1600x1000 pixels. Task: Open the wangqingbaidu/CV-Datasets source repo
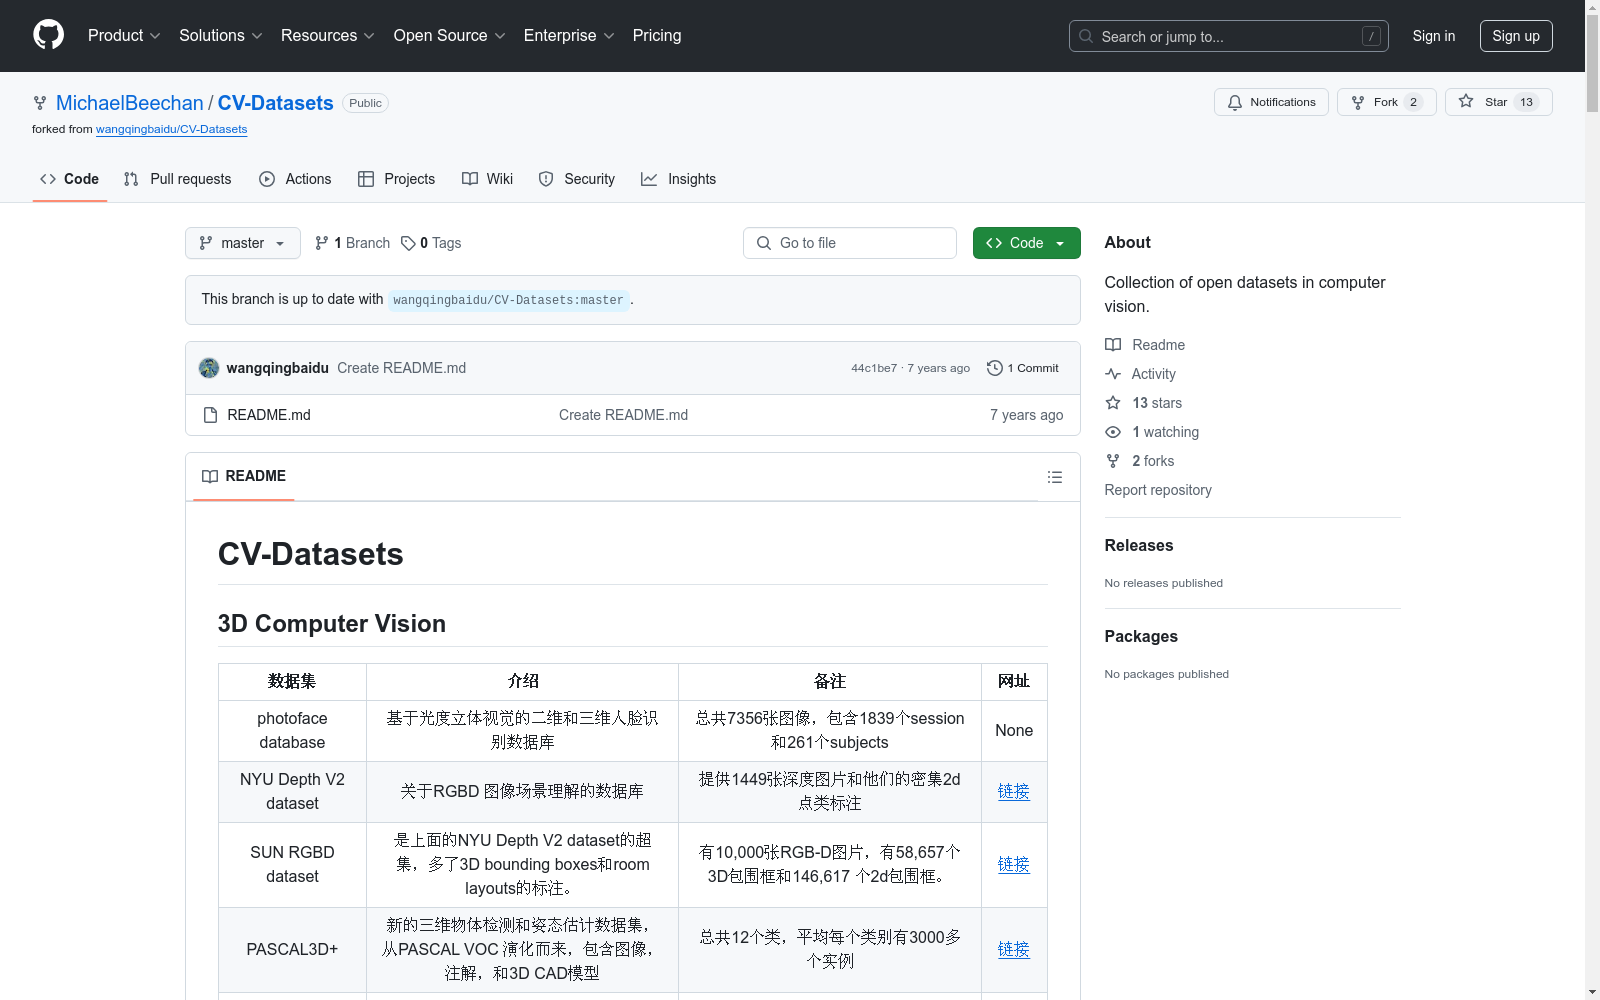point(172,129)
